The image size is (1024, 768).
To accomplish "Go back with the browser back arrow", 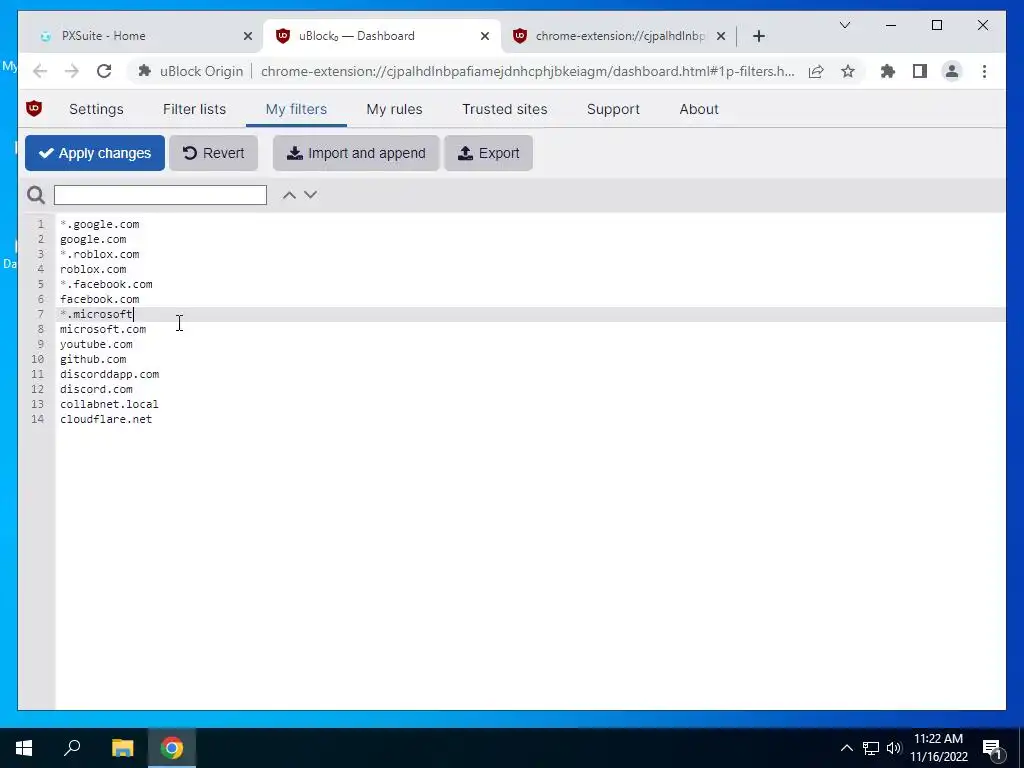I will pos(40,71).
